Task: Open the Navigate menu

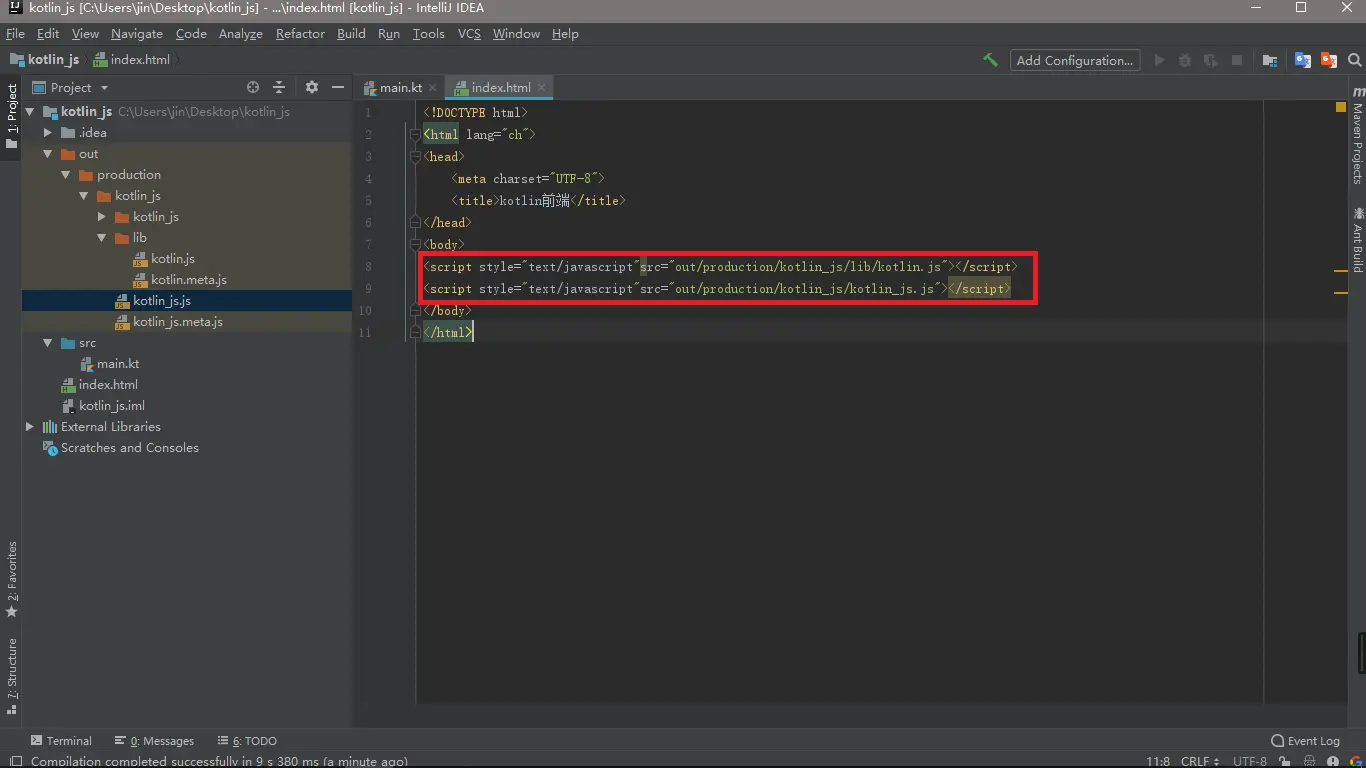Action: click(137, 33)
